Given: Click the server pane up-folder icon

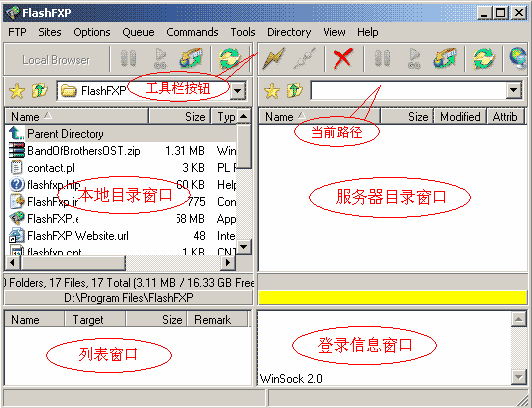Looking at the screenshot, I should pyautogui.click(x=295, y=91).
